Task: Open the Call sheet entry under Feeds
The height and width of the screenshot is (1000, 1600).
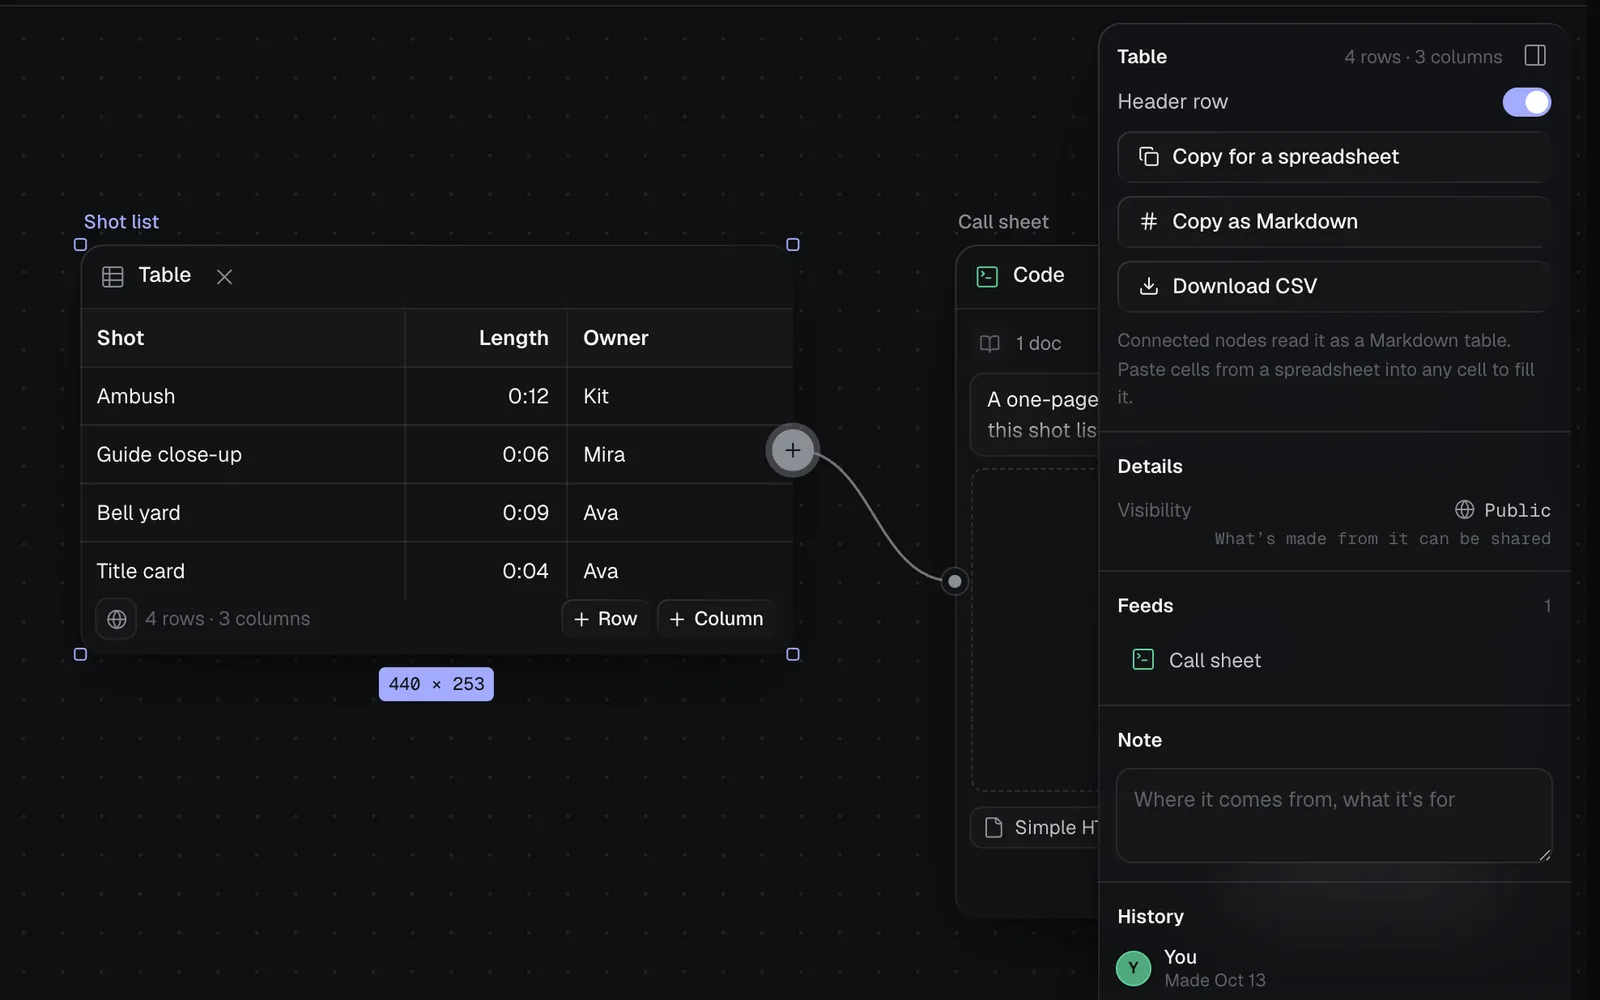Action: click(x=1334, y=660)
